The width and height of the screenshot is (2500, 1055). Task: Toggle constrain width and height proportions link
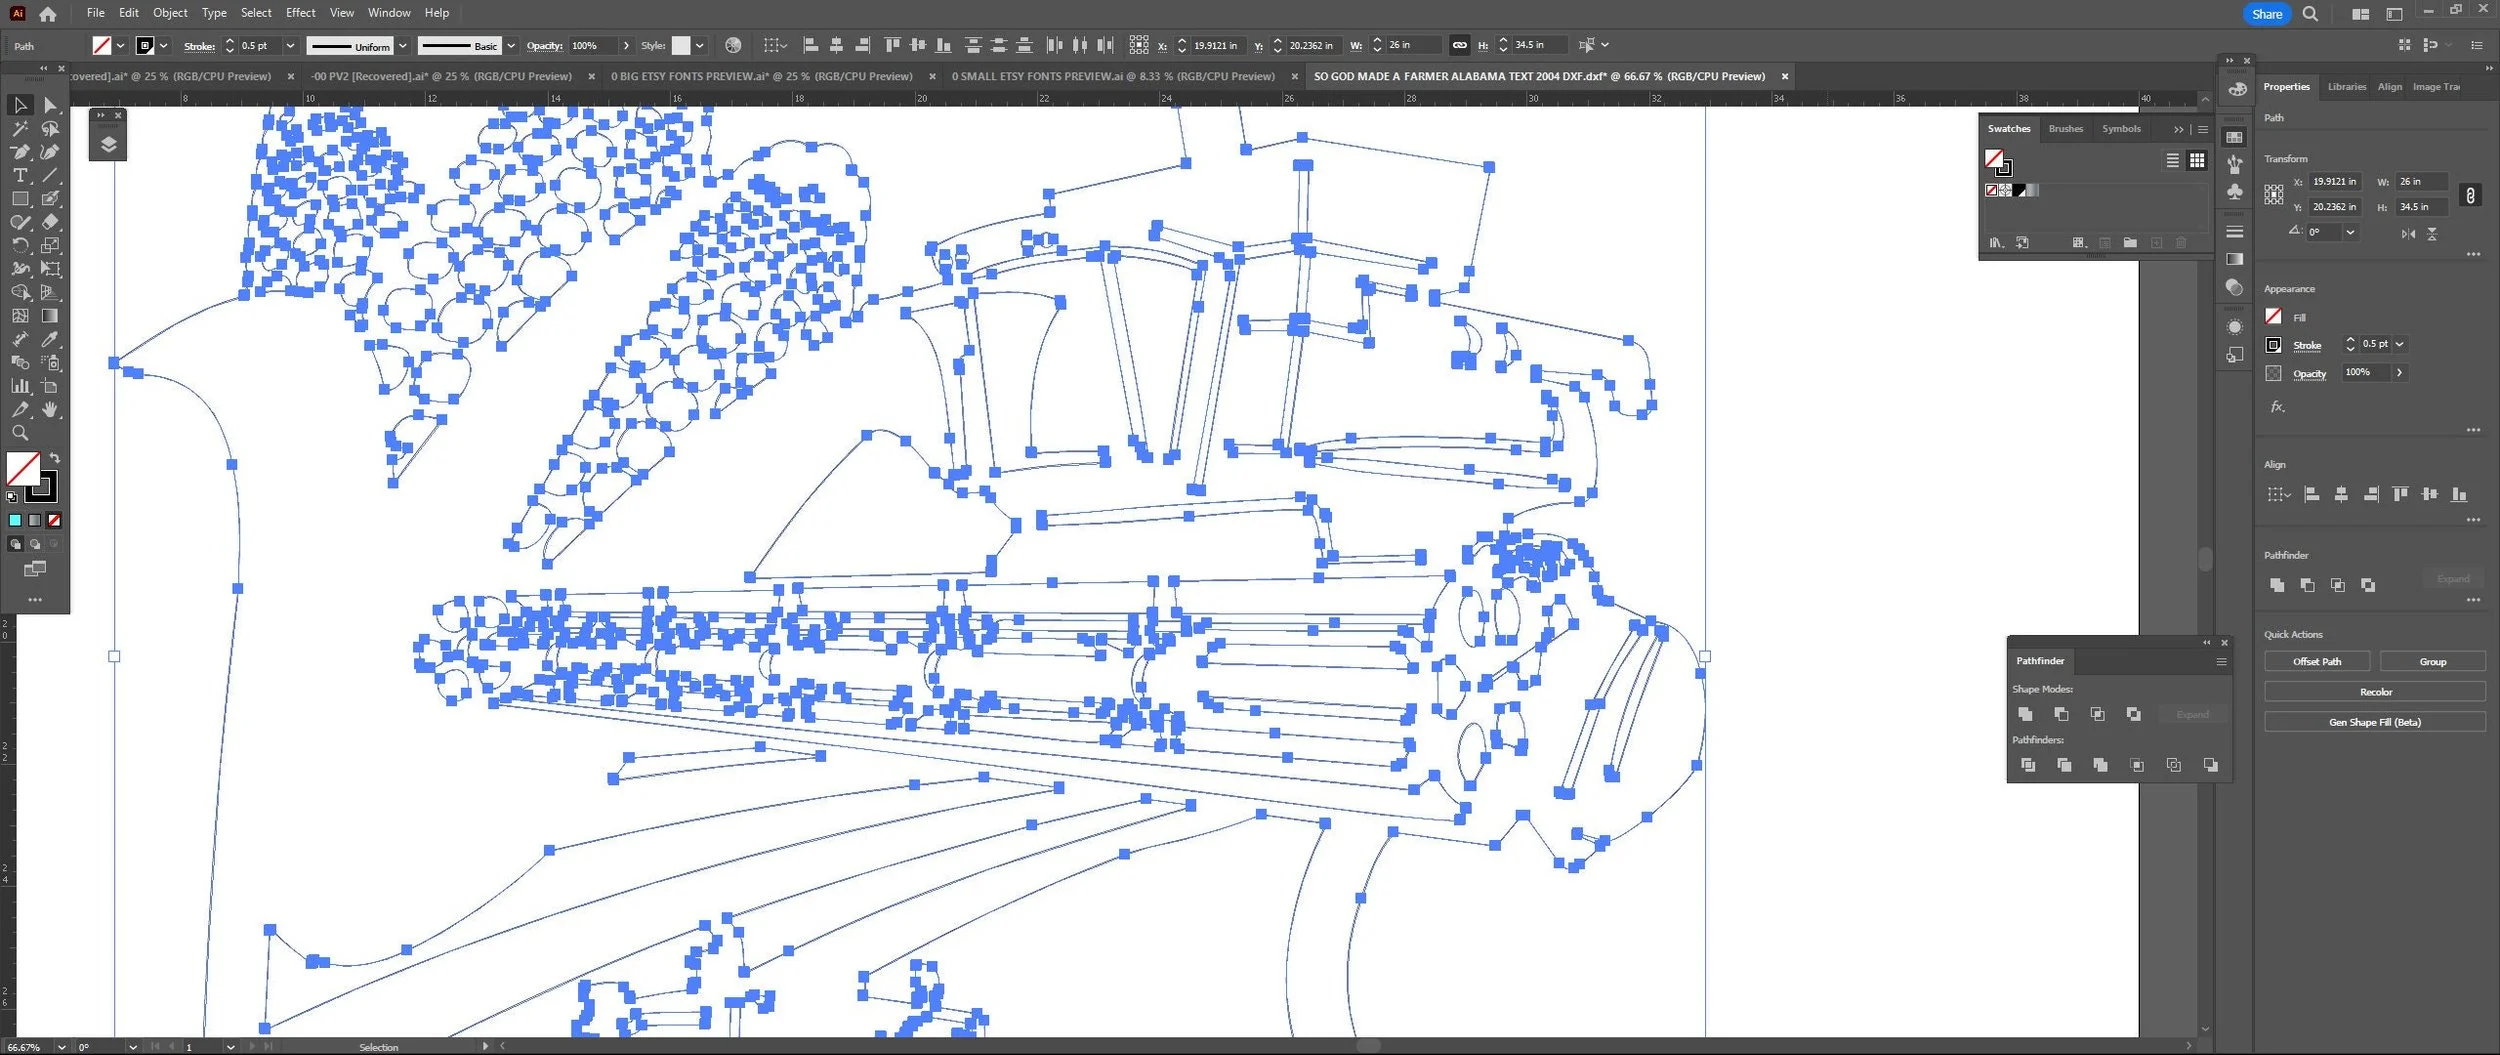(x=2470, y=195)
